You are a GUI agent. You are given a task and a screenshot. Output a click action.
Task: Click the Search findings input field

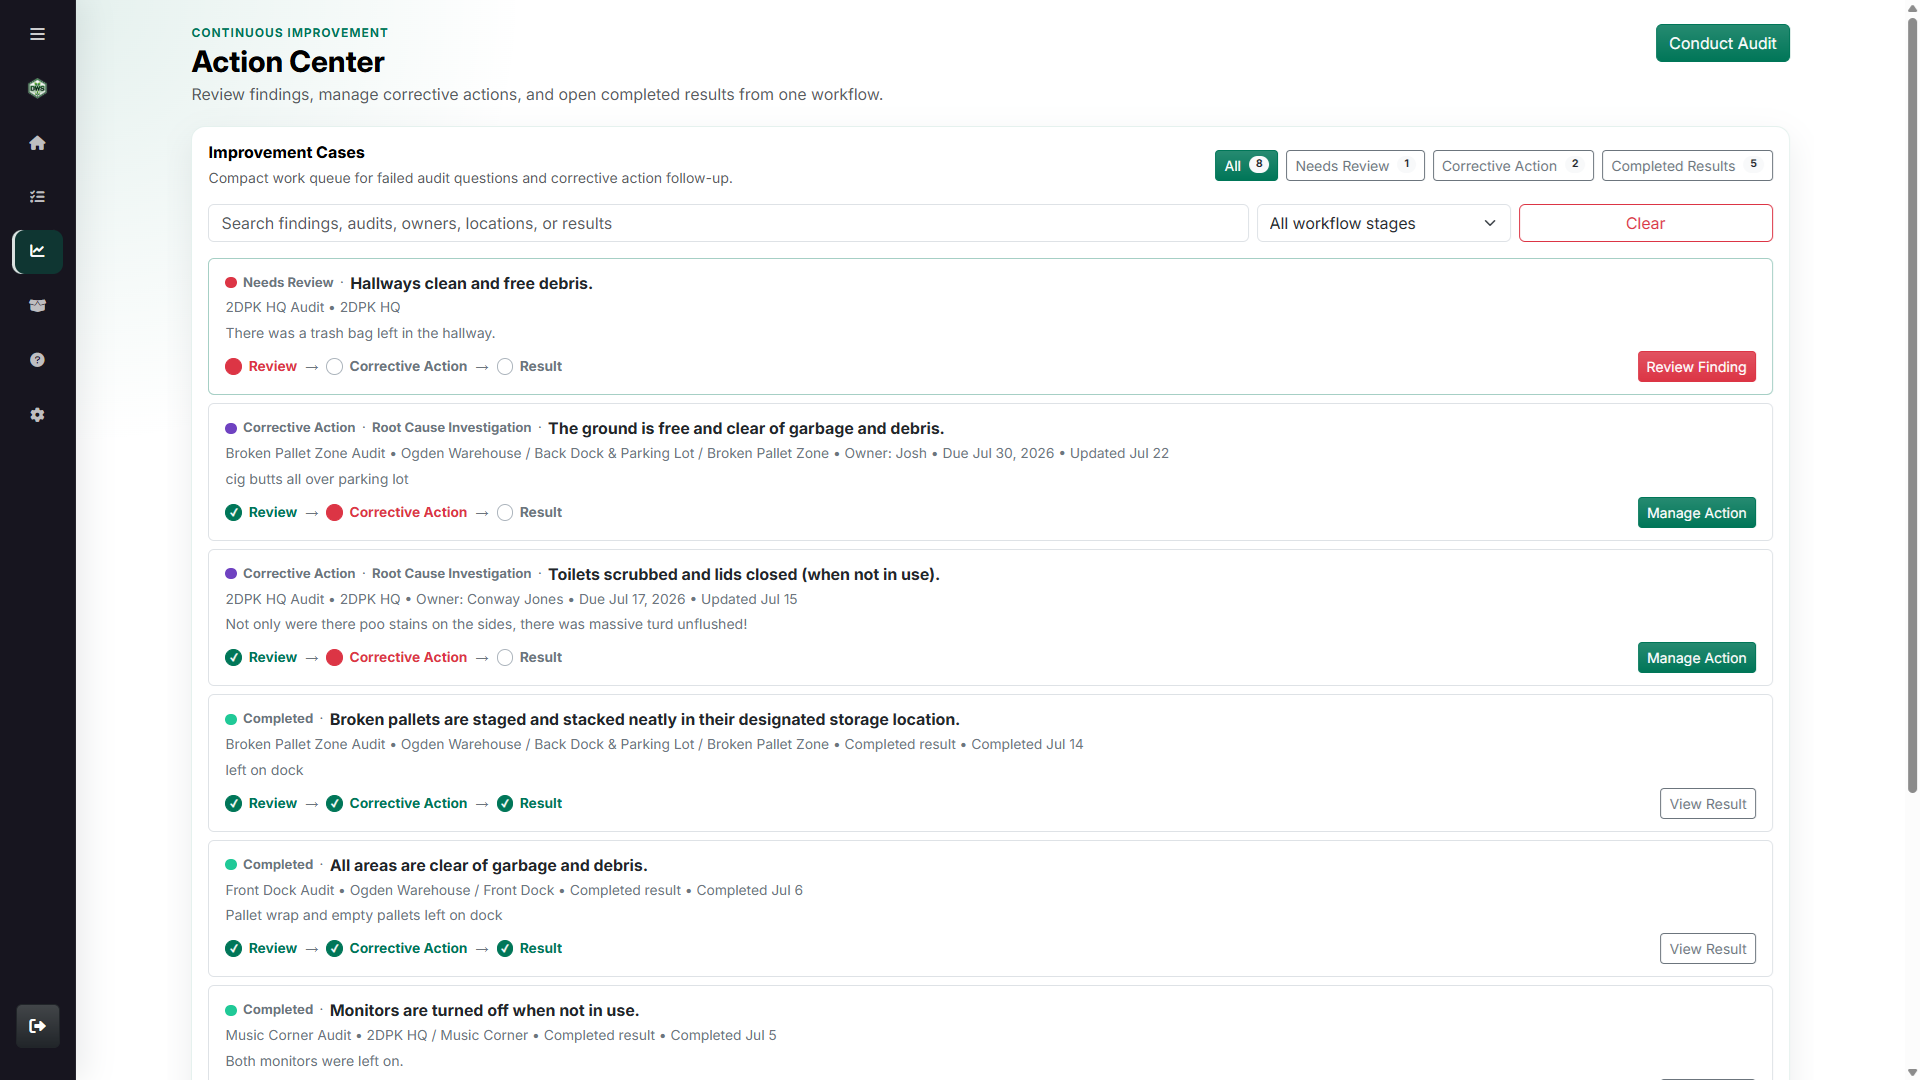pos(728,224)
